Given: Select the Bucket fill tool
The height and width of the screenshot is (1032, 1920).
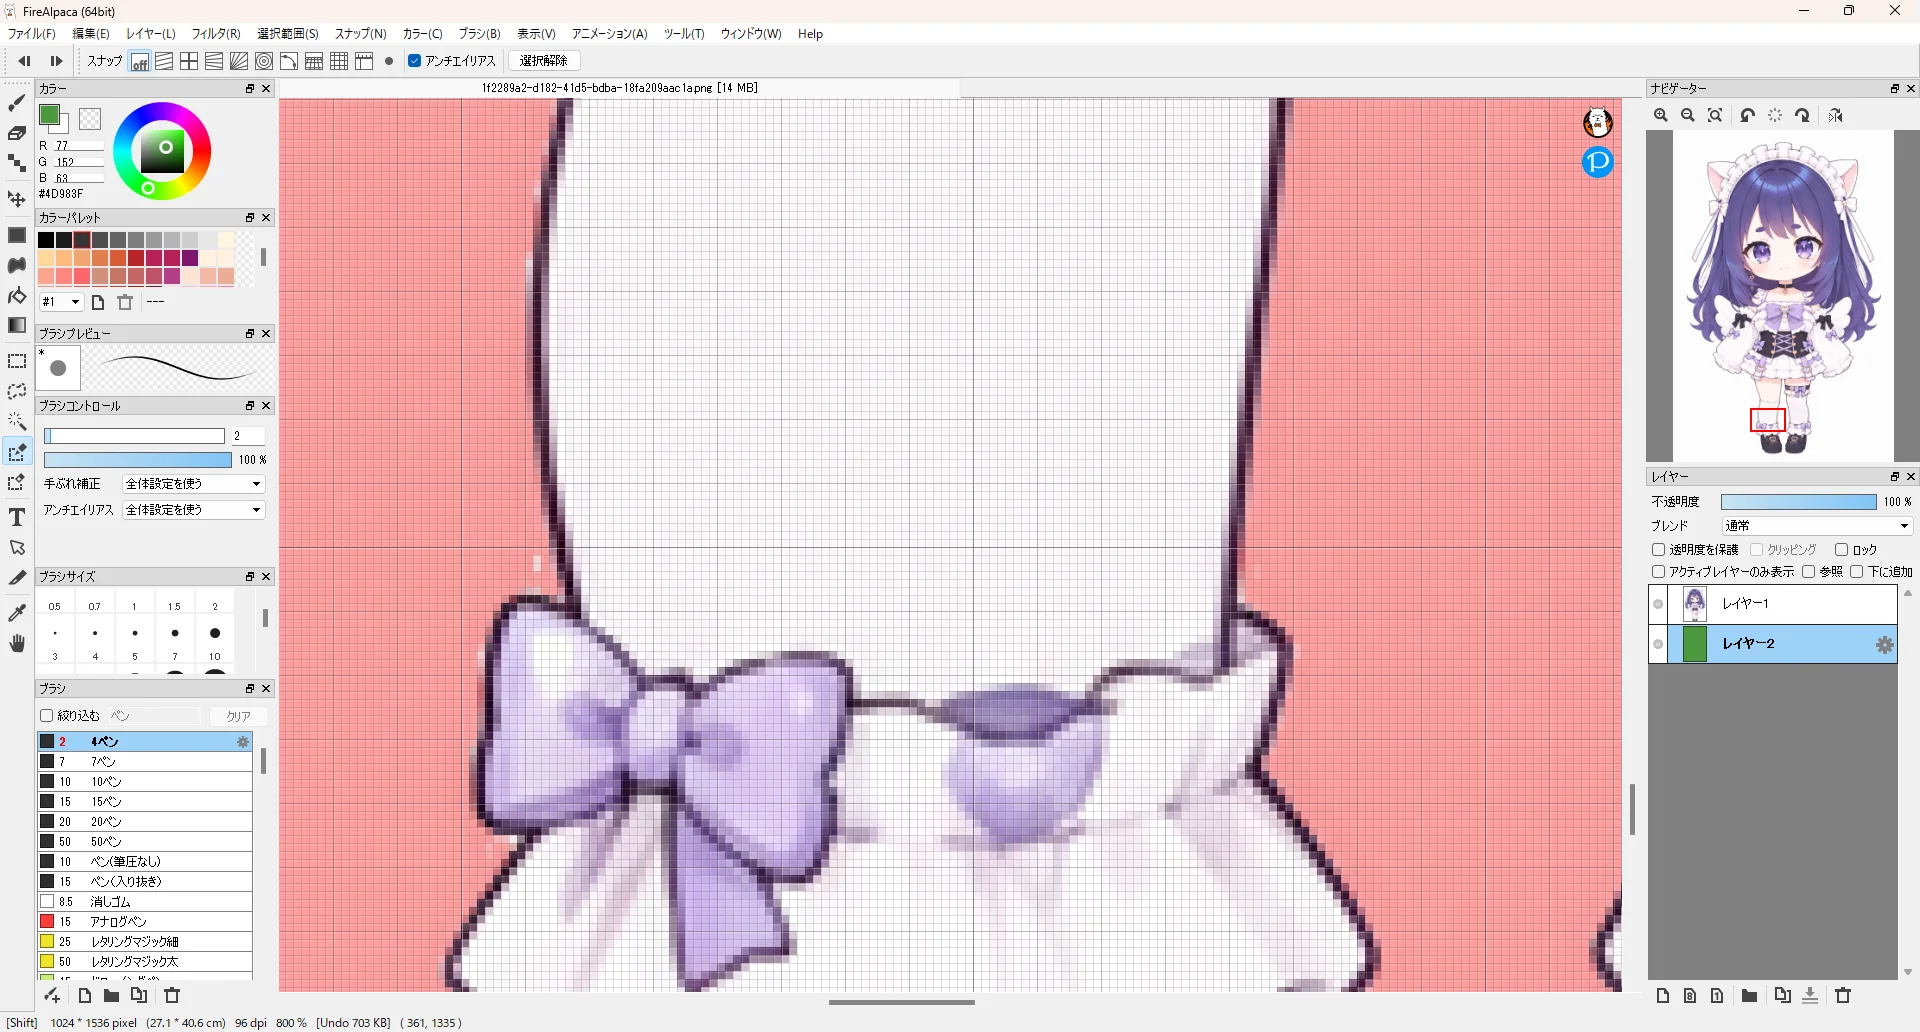Looking at the screenshot, I should tap(17, 296).
